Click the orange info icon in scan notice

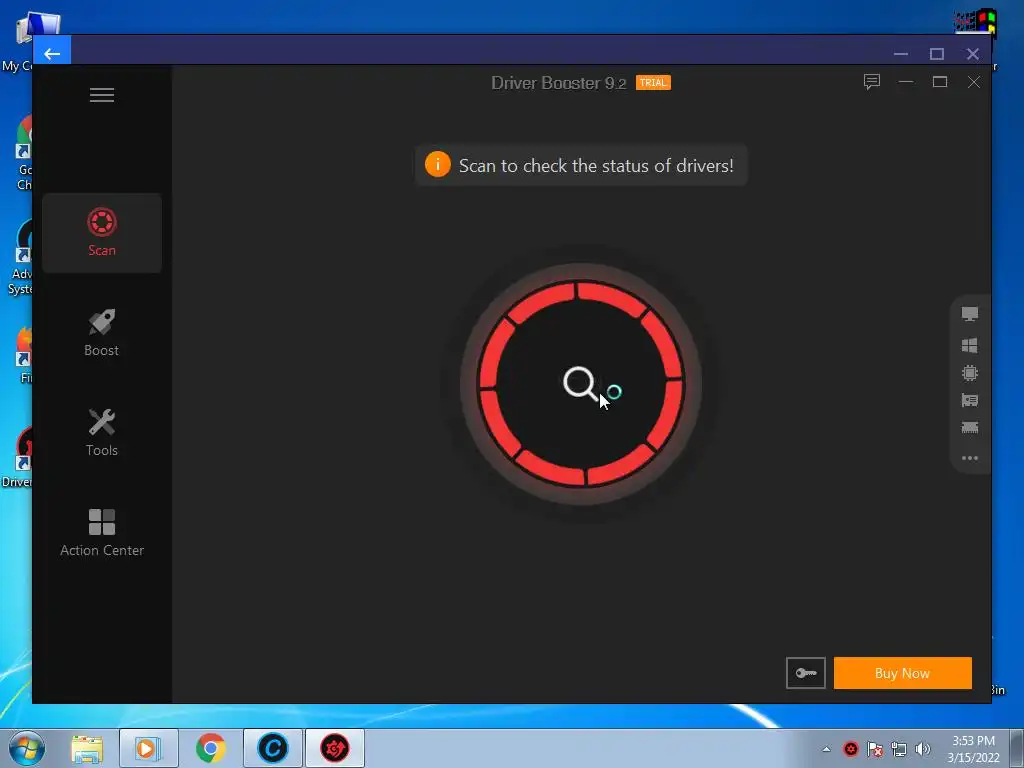click(x=438, y=165)
